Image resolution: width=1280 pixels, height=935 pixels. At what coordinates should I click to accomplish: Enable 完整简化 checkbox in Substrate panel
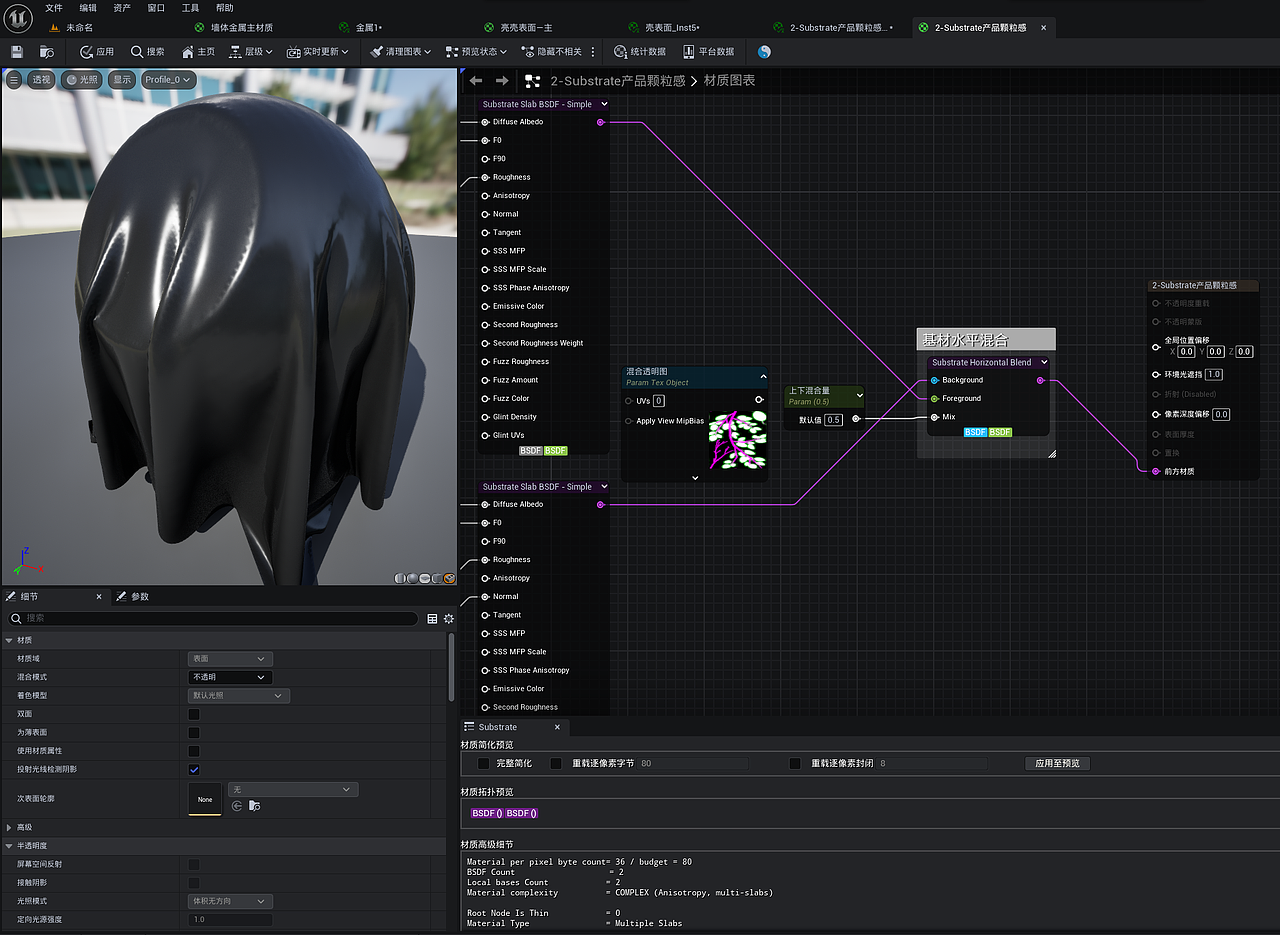pyautogui.click(x=484, y=764)
